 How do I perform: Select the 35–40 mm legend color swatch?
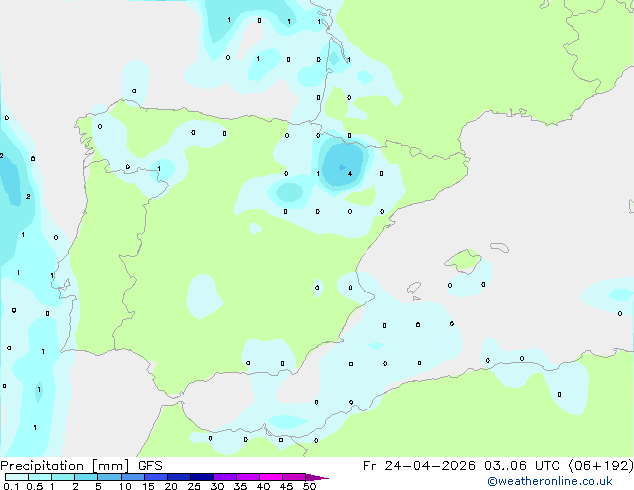coord(248,477)
